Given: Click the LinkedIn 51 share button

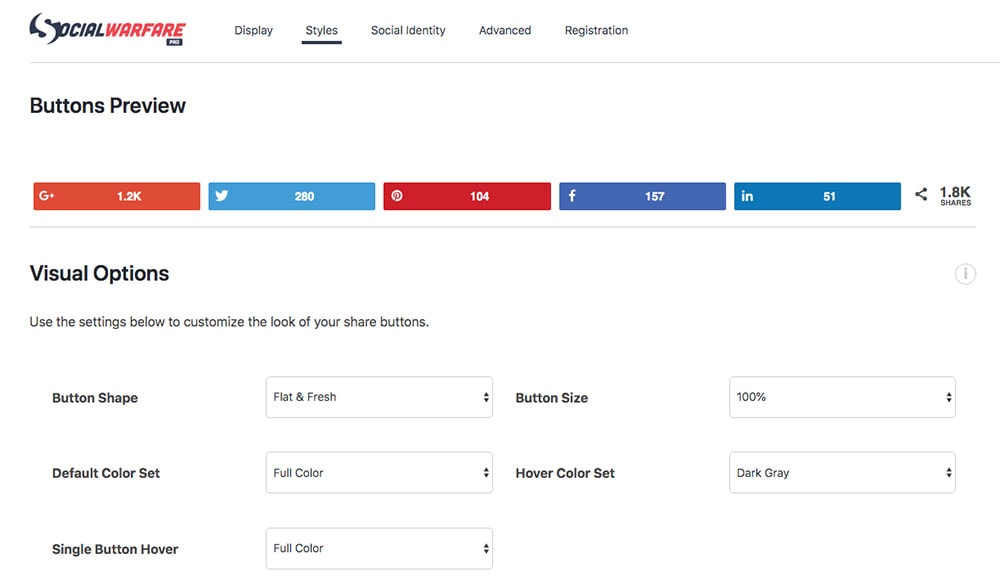Looking at the screenshot, I should (818, 196).
